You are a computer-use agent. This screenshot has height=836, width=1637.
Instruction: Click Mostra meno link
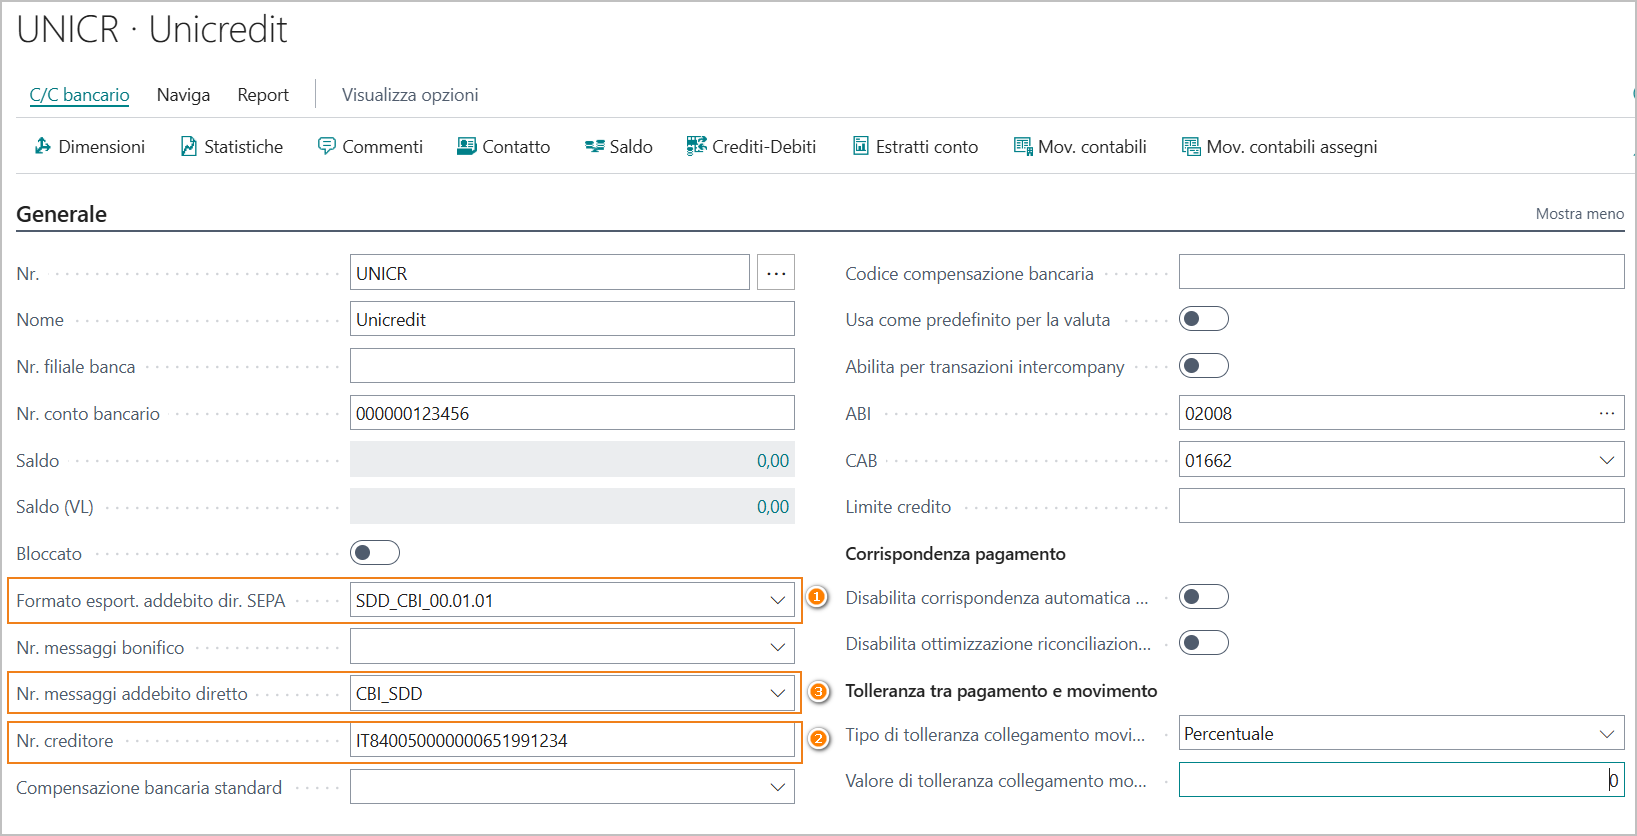[x=1579, y=214]
